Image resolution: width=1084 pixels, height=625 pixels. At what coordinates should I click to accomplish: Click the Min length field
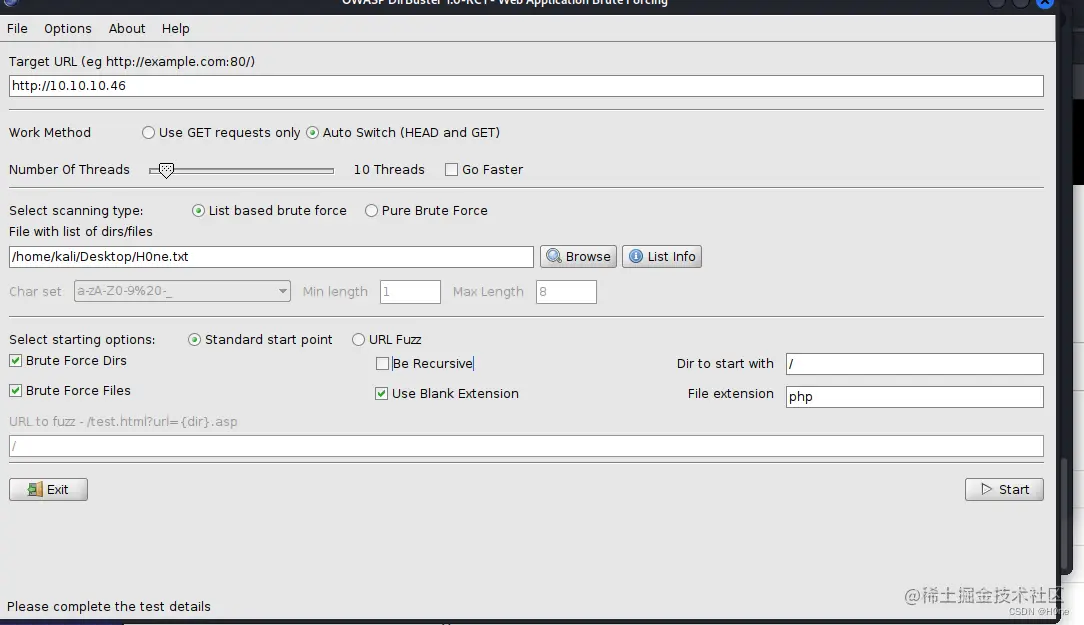[x=410, y=292]
